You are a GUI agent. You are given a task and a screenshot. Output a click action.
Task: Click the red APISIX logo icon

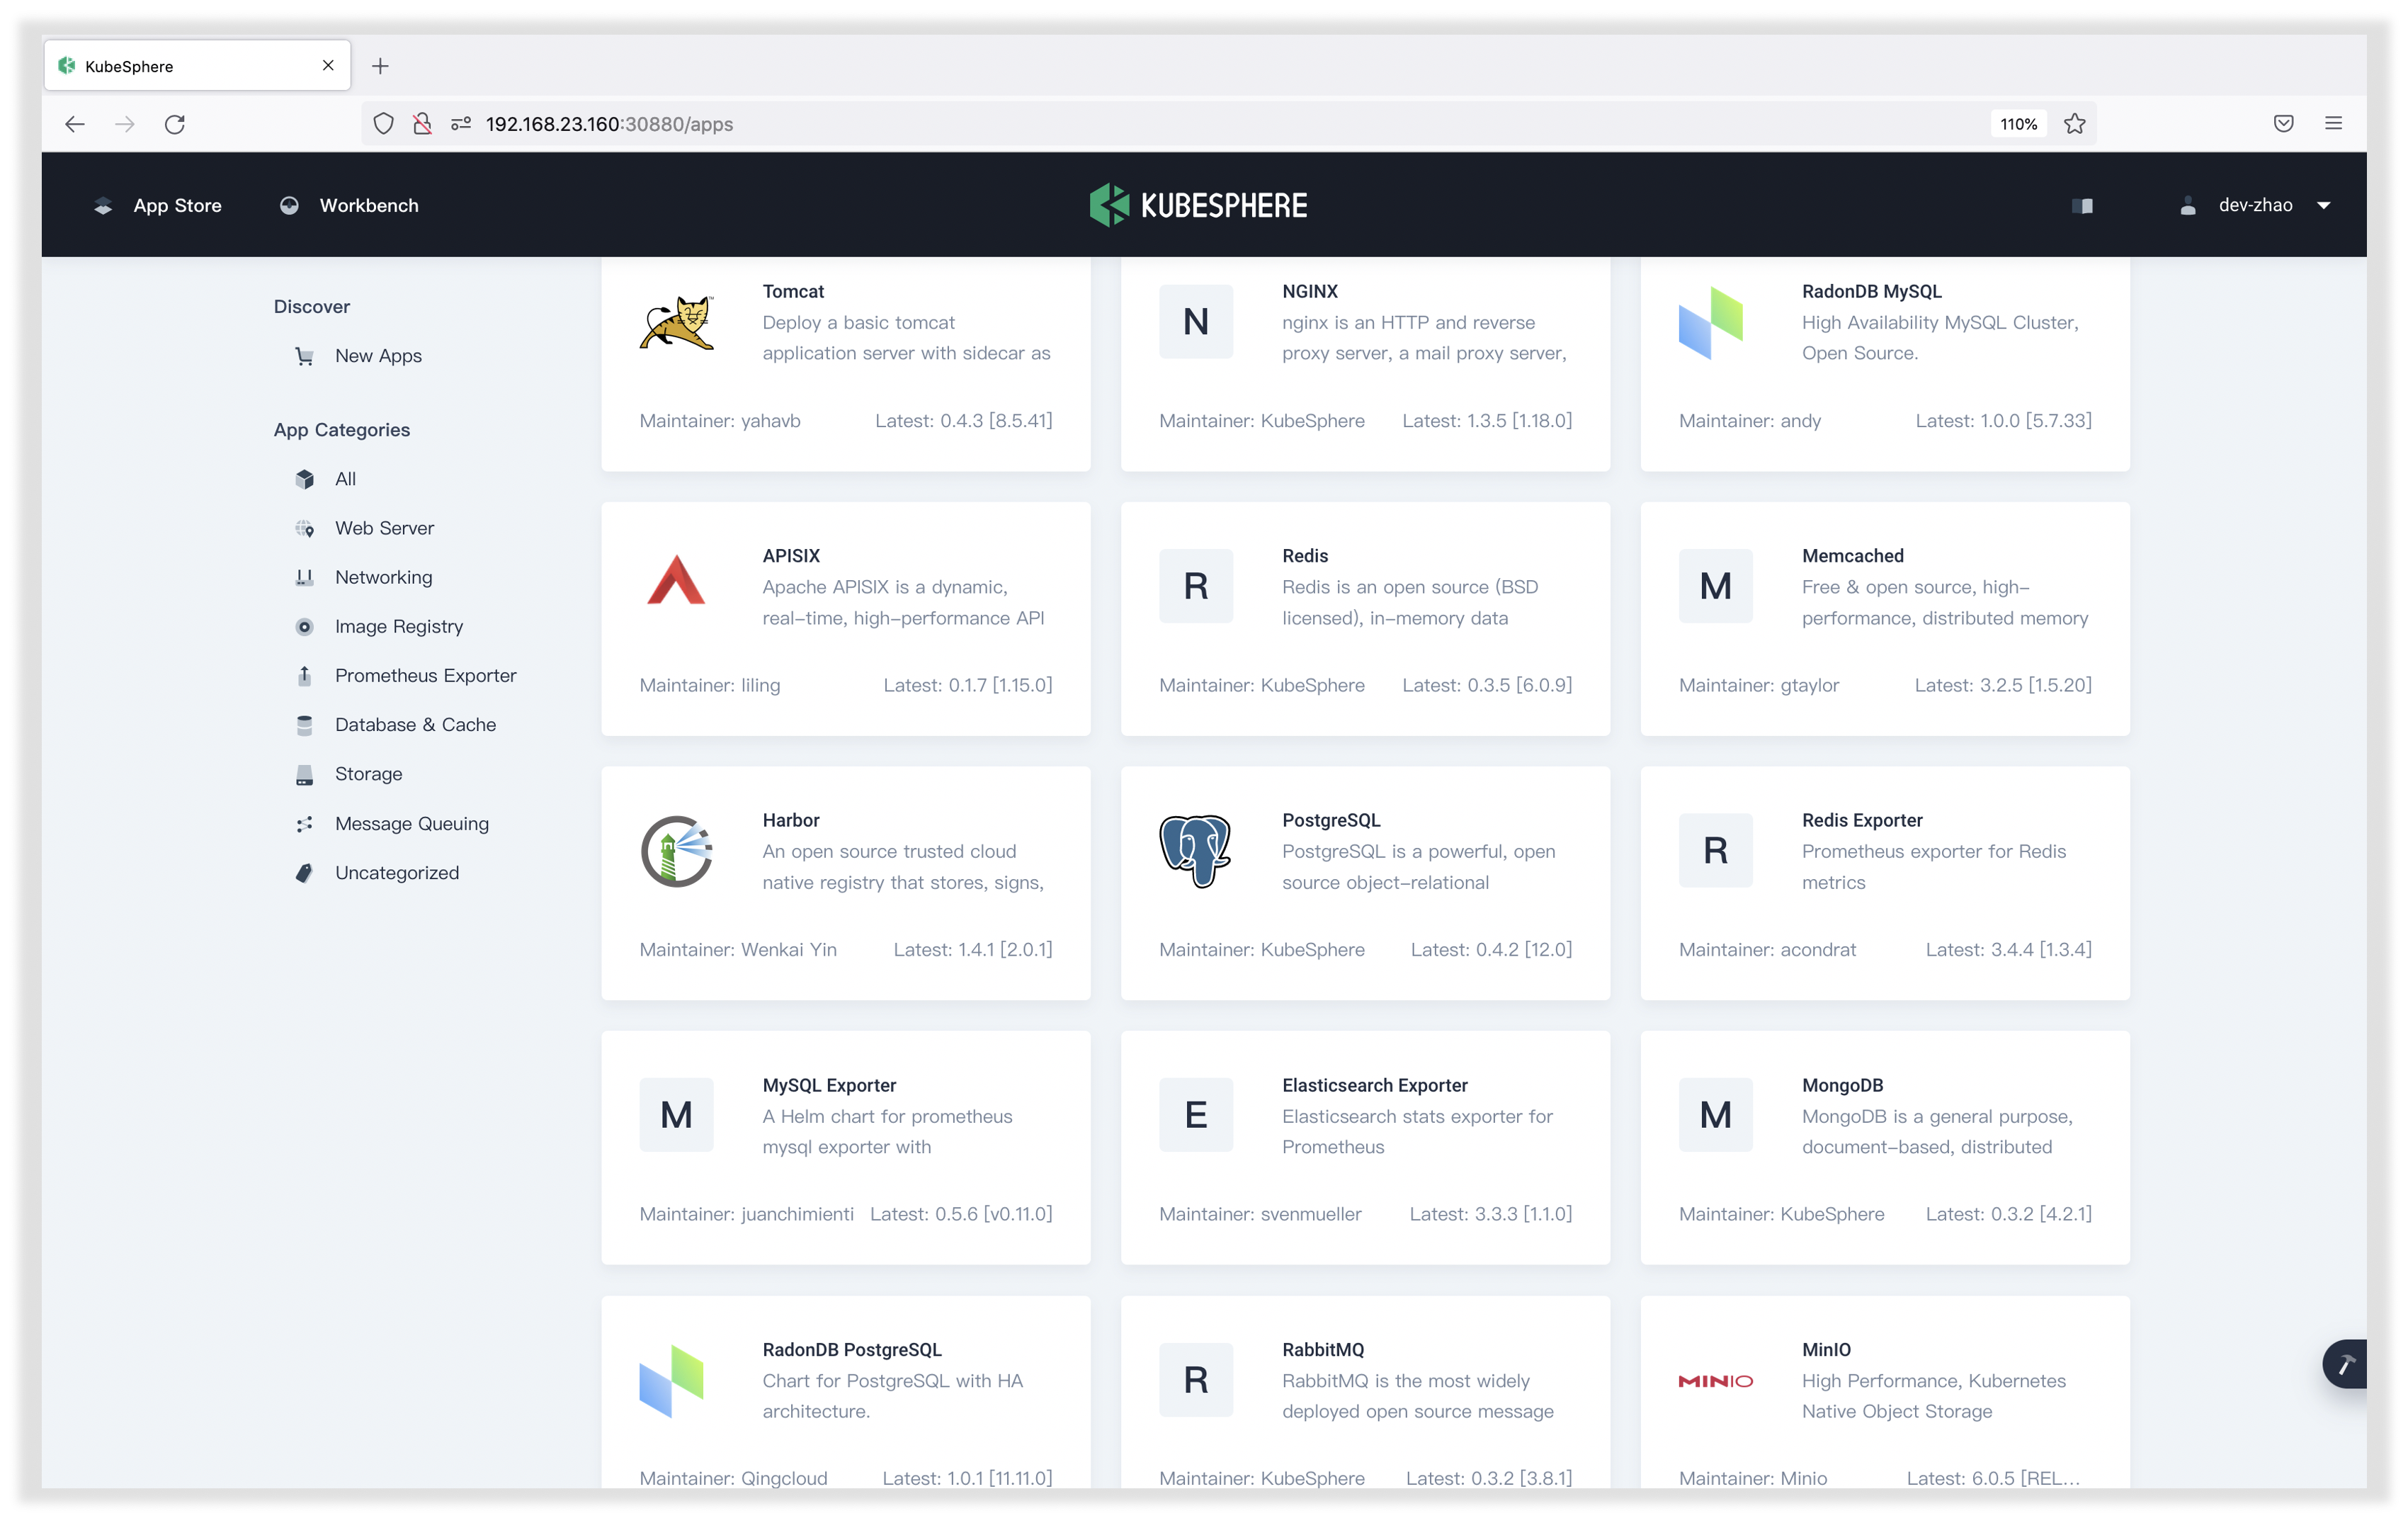[x=676, y=580]
